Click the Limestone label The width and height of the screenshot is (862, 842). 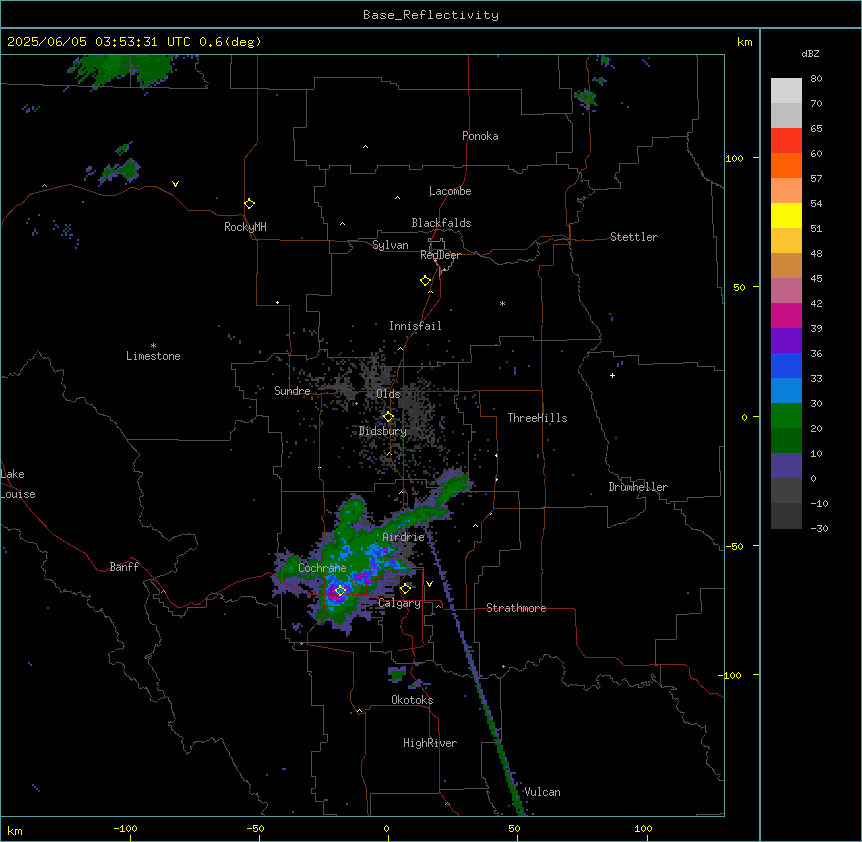153,356
